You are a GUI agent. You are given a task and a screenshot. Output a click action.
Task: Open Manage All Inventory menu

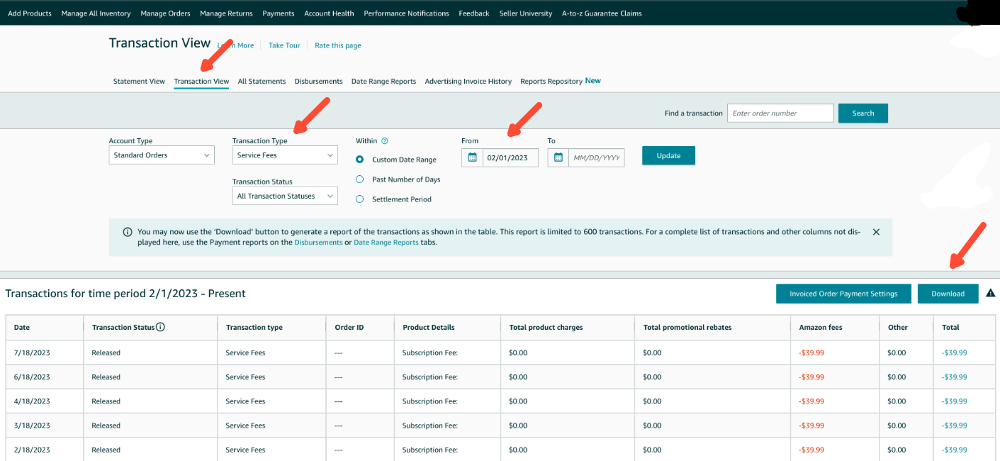pyautogui.click(x=96, y=13)
